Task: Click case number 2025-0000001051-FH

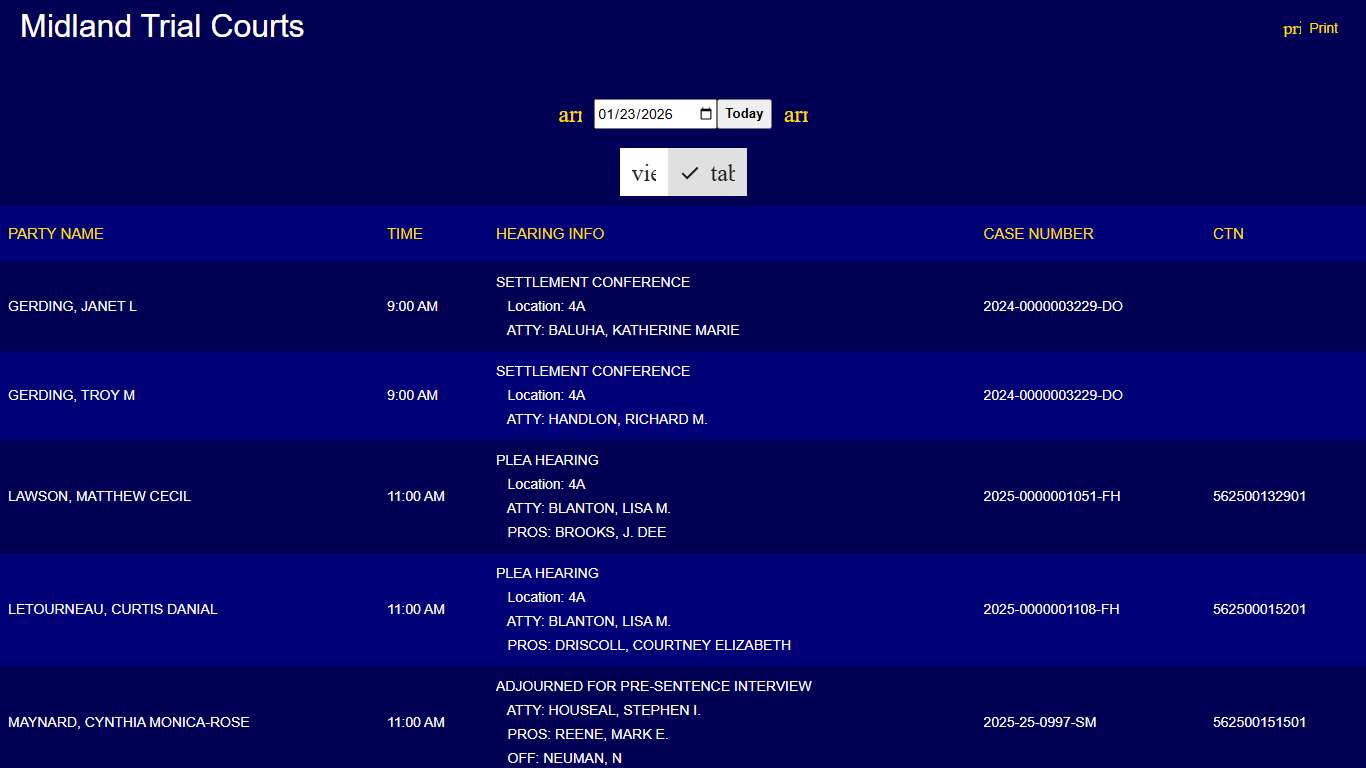Action: coord(1051,497)
